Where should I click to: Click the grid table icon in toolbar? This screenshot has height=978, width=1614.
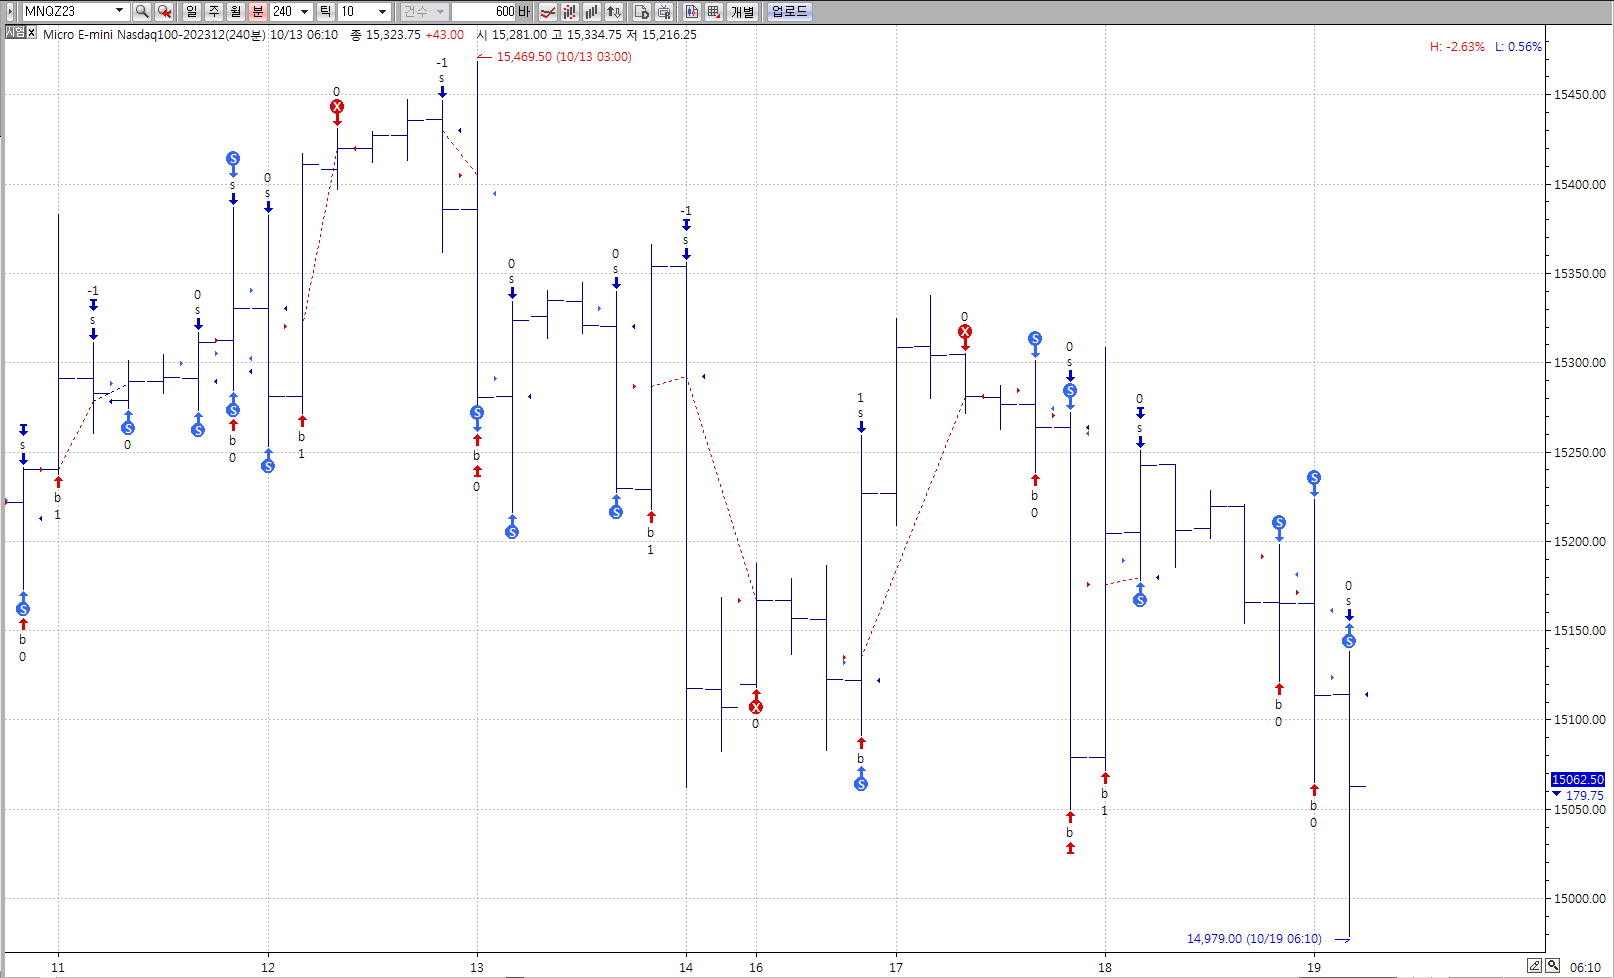point(714,12)
